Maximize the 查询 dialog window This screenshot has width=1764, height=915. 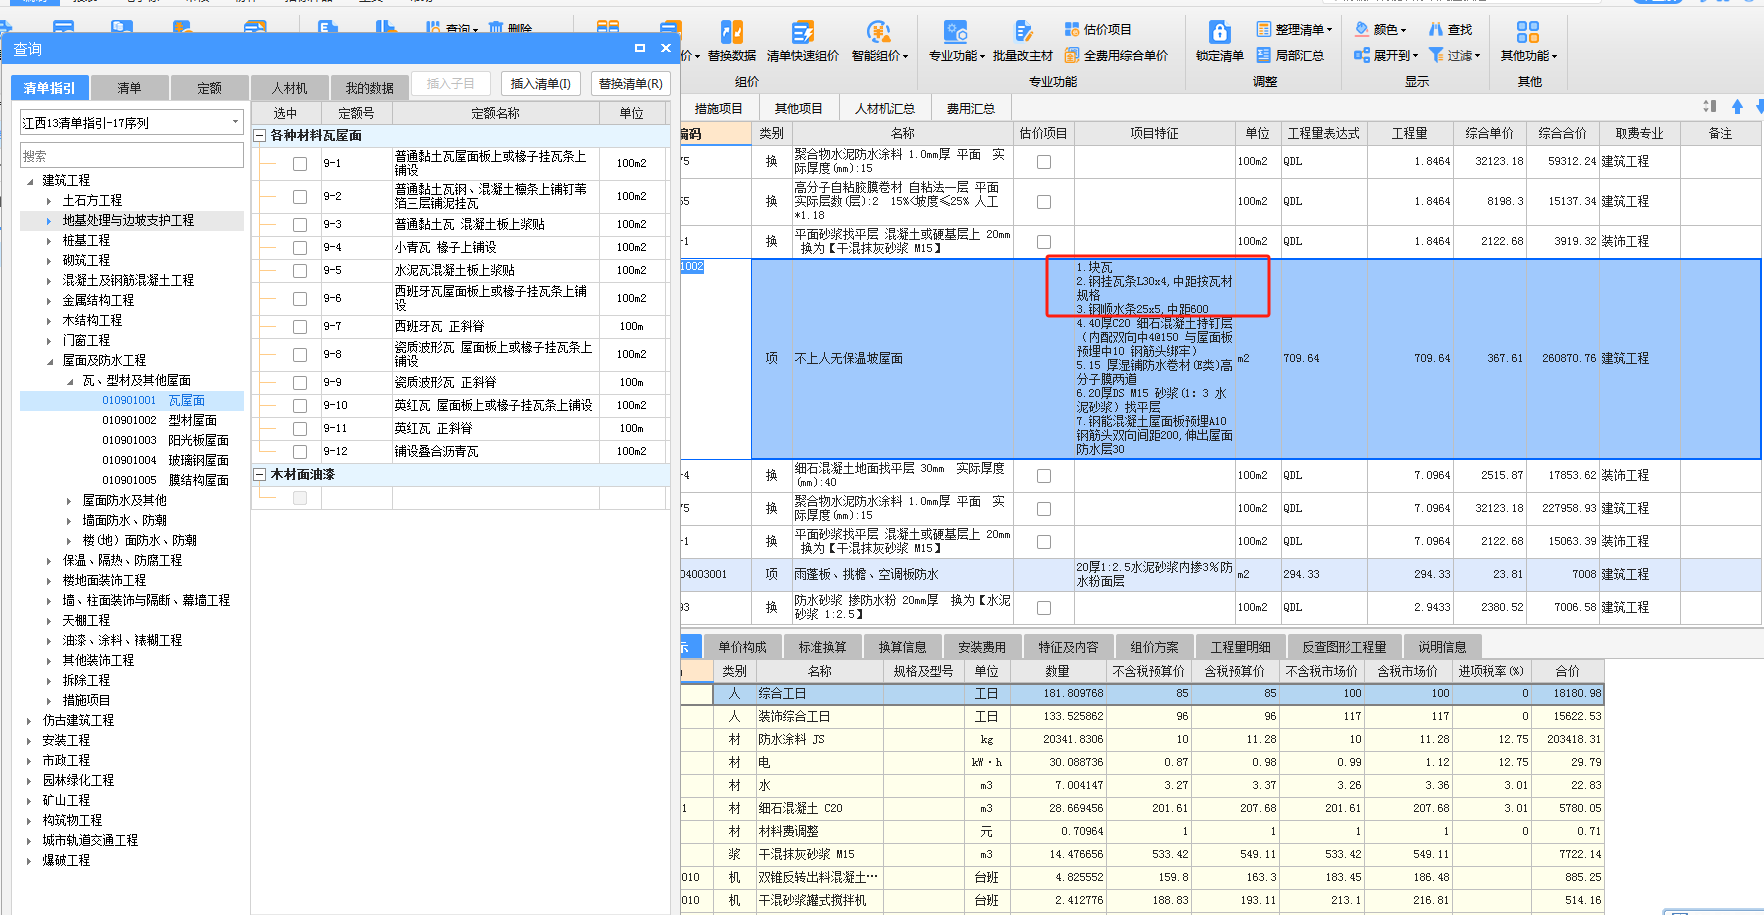[x=640, y=48]
